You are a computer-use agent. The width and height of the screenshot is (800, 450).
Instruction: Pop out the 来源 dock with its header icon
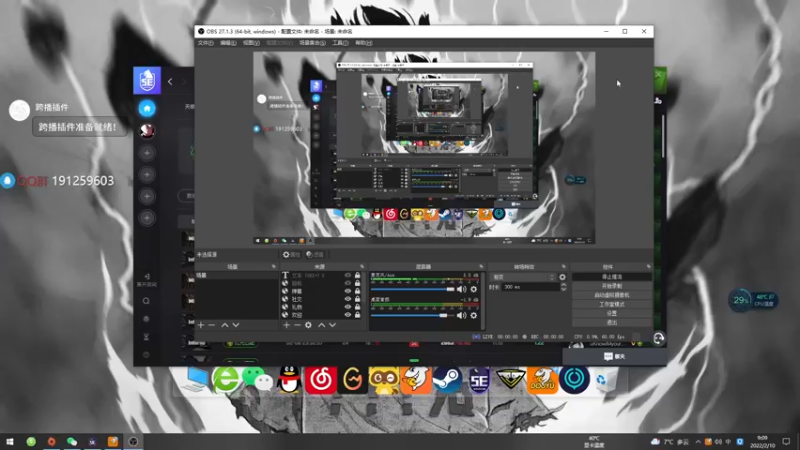click(x=362, y=267)
